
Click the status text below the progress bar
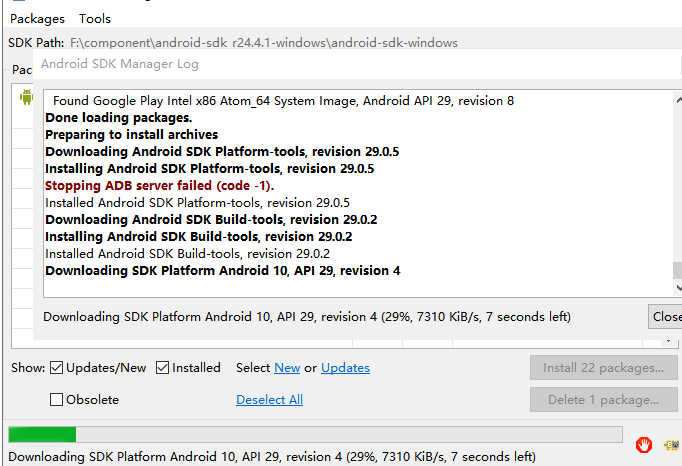[272, 457]
